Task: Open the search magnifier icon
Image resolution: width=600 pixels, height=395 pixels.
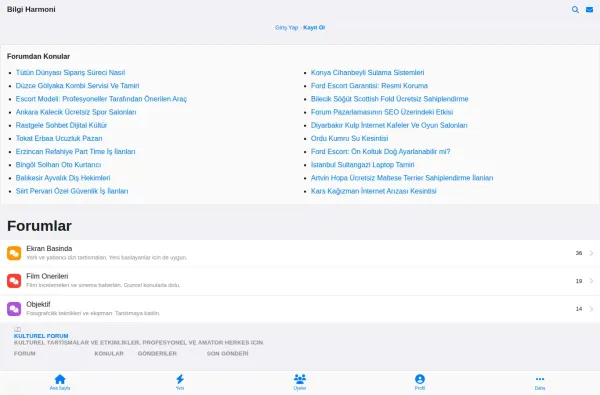Action: (x=575, y=10)
